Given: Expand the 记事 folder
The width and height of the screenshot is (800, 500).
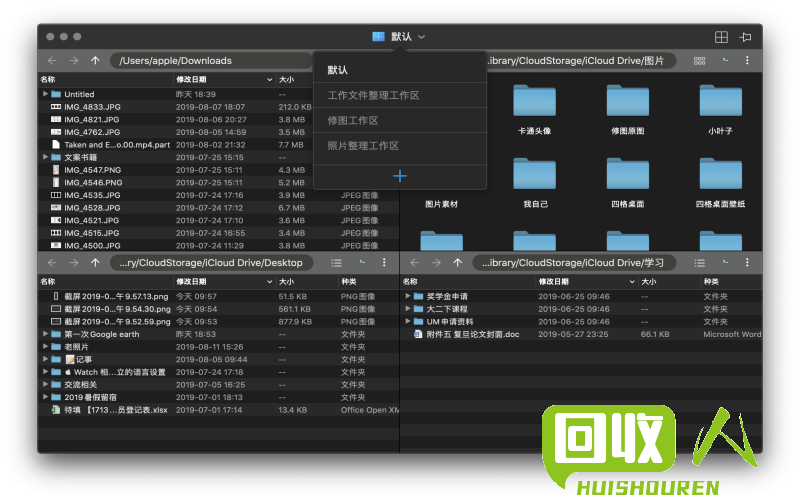Looking at the screenshot, I should pyautogui.click(x=45, y=359).
